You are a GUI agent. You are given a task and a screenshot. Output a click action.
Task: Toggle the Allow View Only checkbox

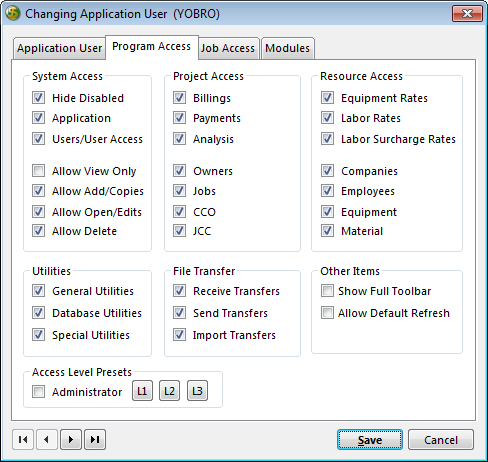[x=38, y=170]
